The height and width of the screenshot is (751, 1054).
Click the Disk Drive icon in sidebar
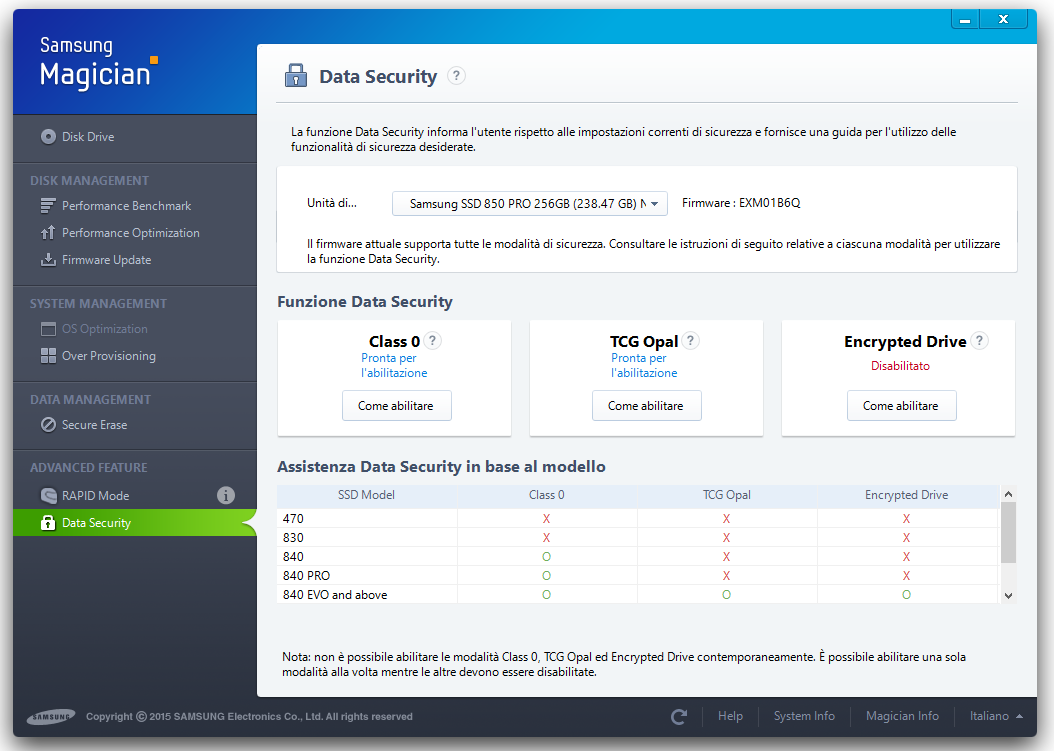coord(48,136)
